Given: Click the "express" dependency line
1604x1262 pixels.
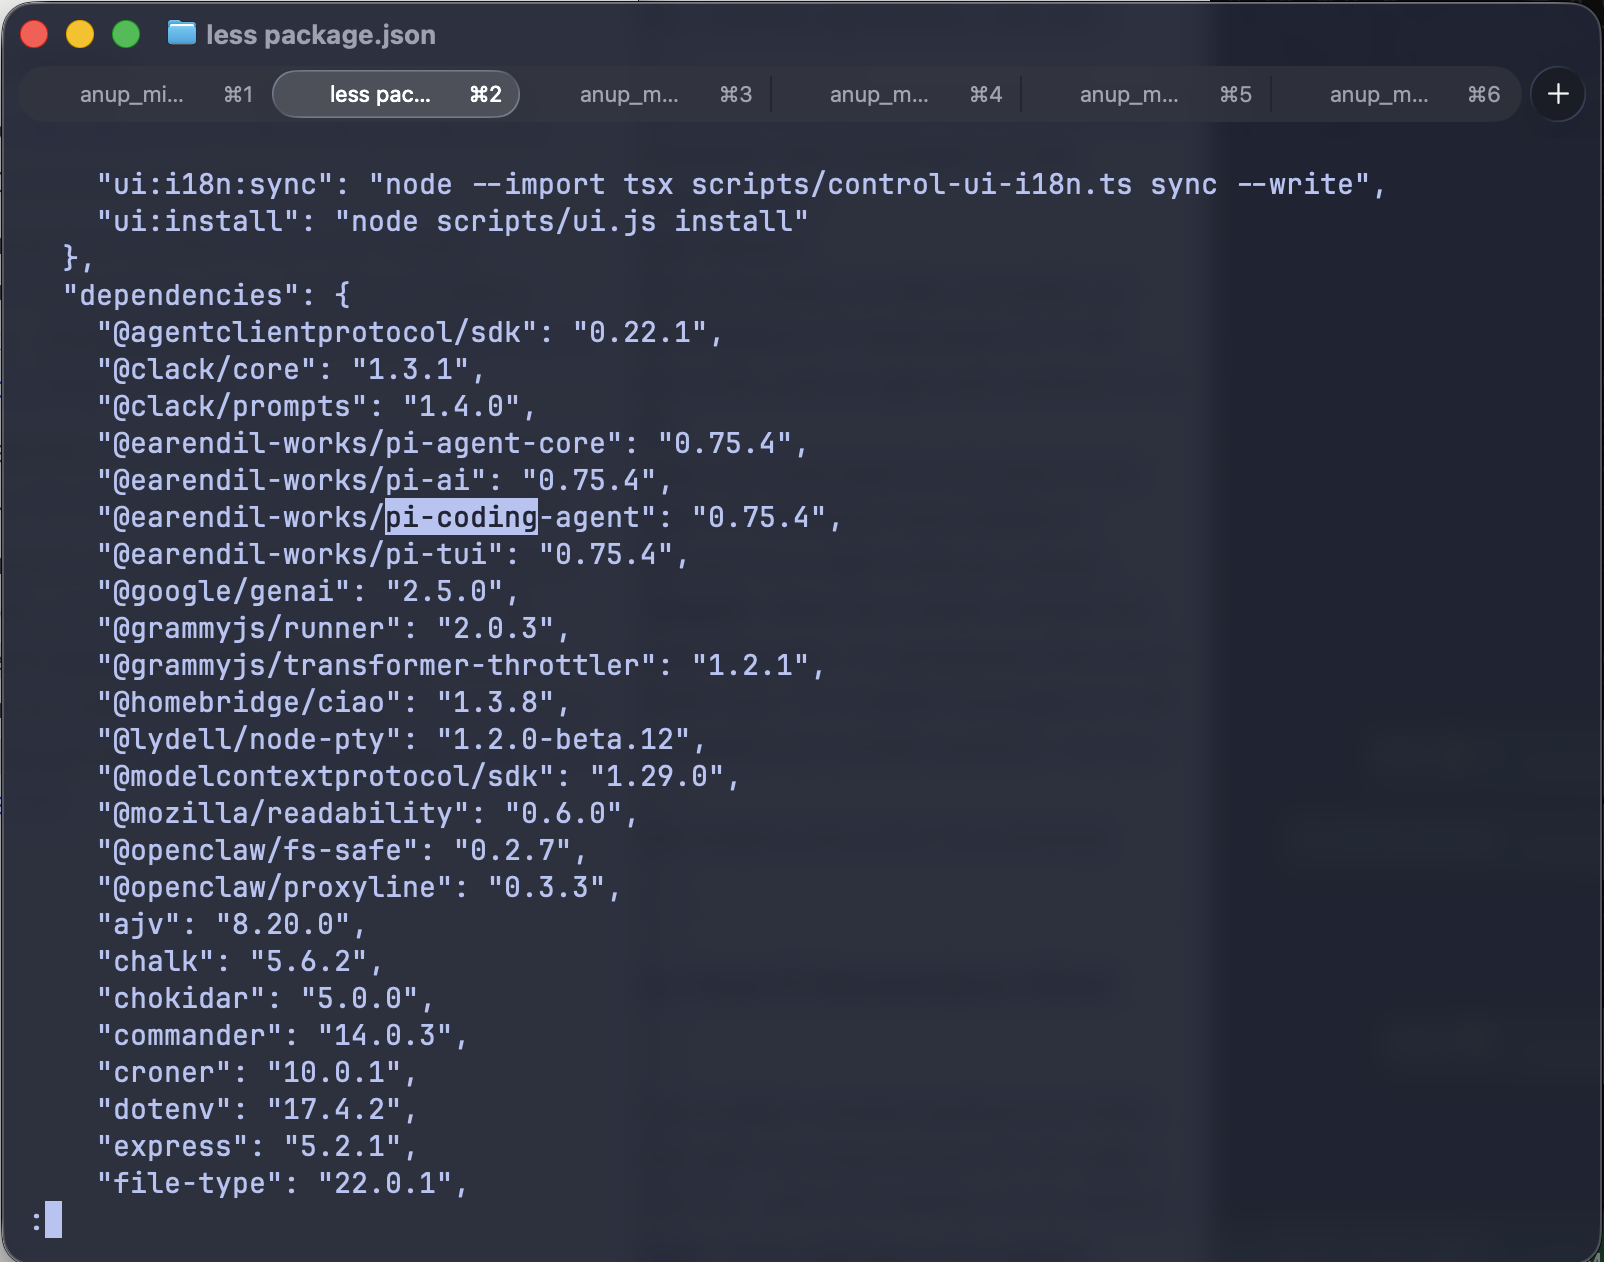Looking at the screenshot, I should coord(256,1146).
